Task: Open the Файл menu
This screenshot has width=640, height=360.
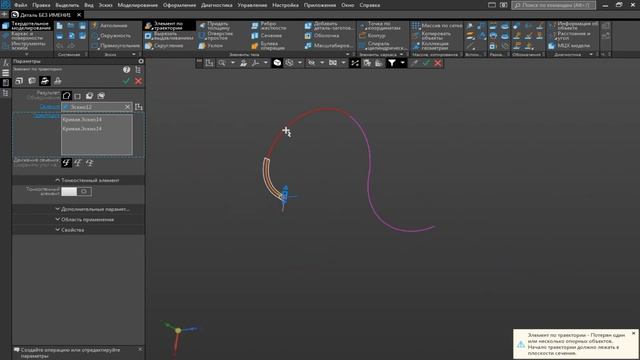Action: coord(20,5)
